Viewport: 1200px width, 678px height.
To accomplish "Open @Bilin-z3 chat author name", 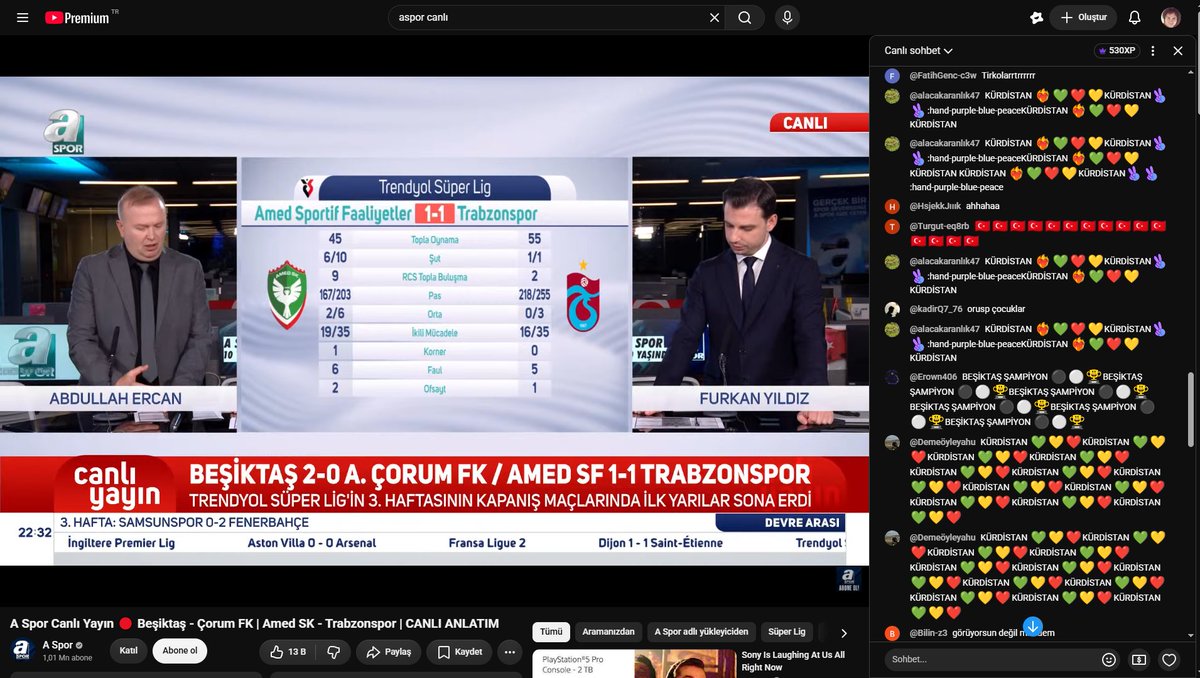I will point(928,633).
